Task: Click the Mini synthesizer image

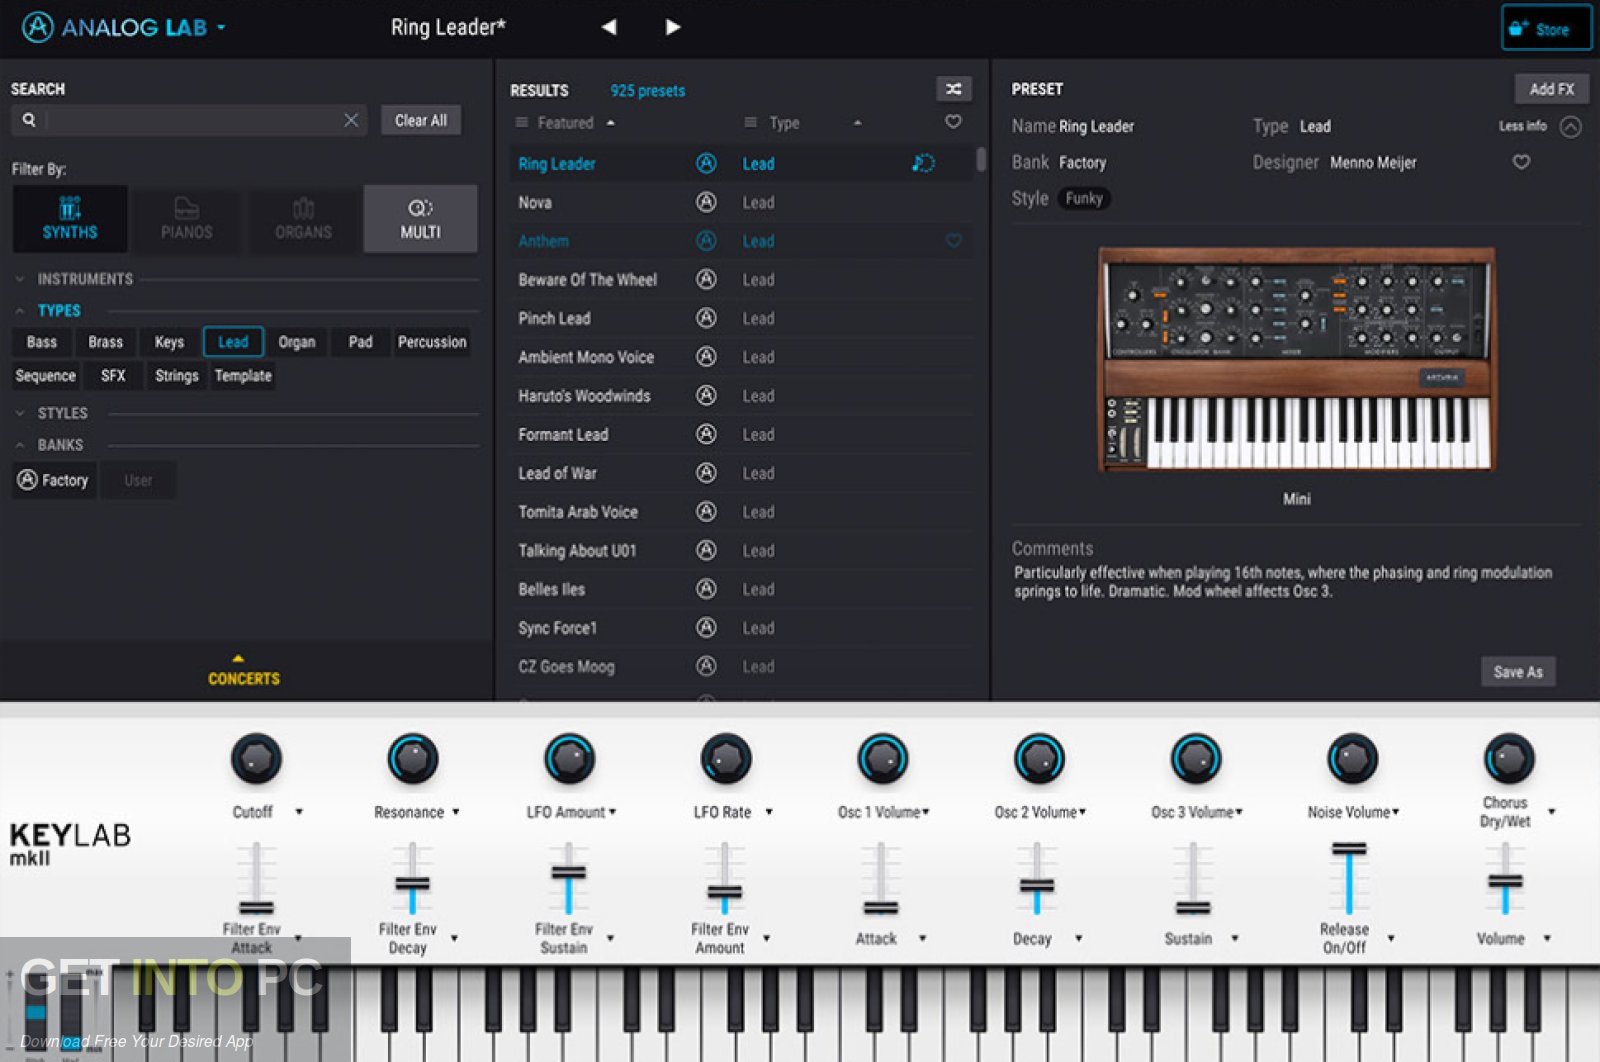Action: [1297, 359]
